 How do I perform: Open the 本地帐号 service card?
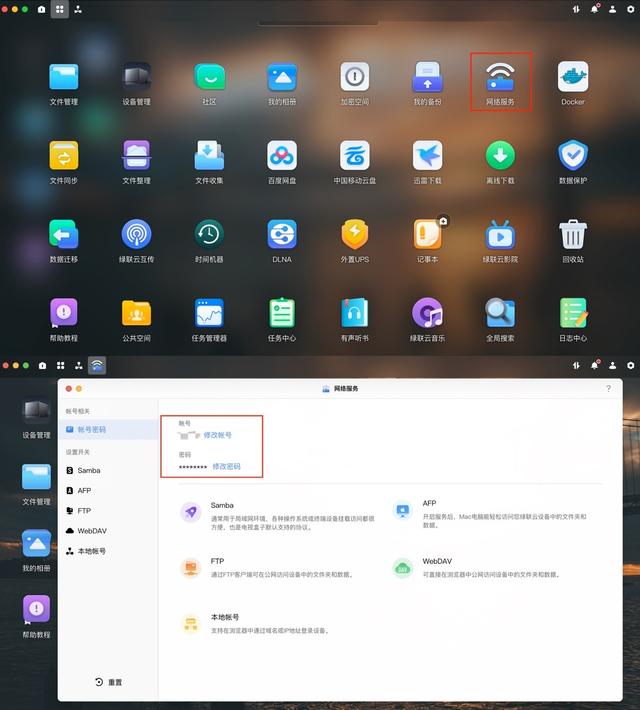click(x=255, y=624)
